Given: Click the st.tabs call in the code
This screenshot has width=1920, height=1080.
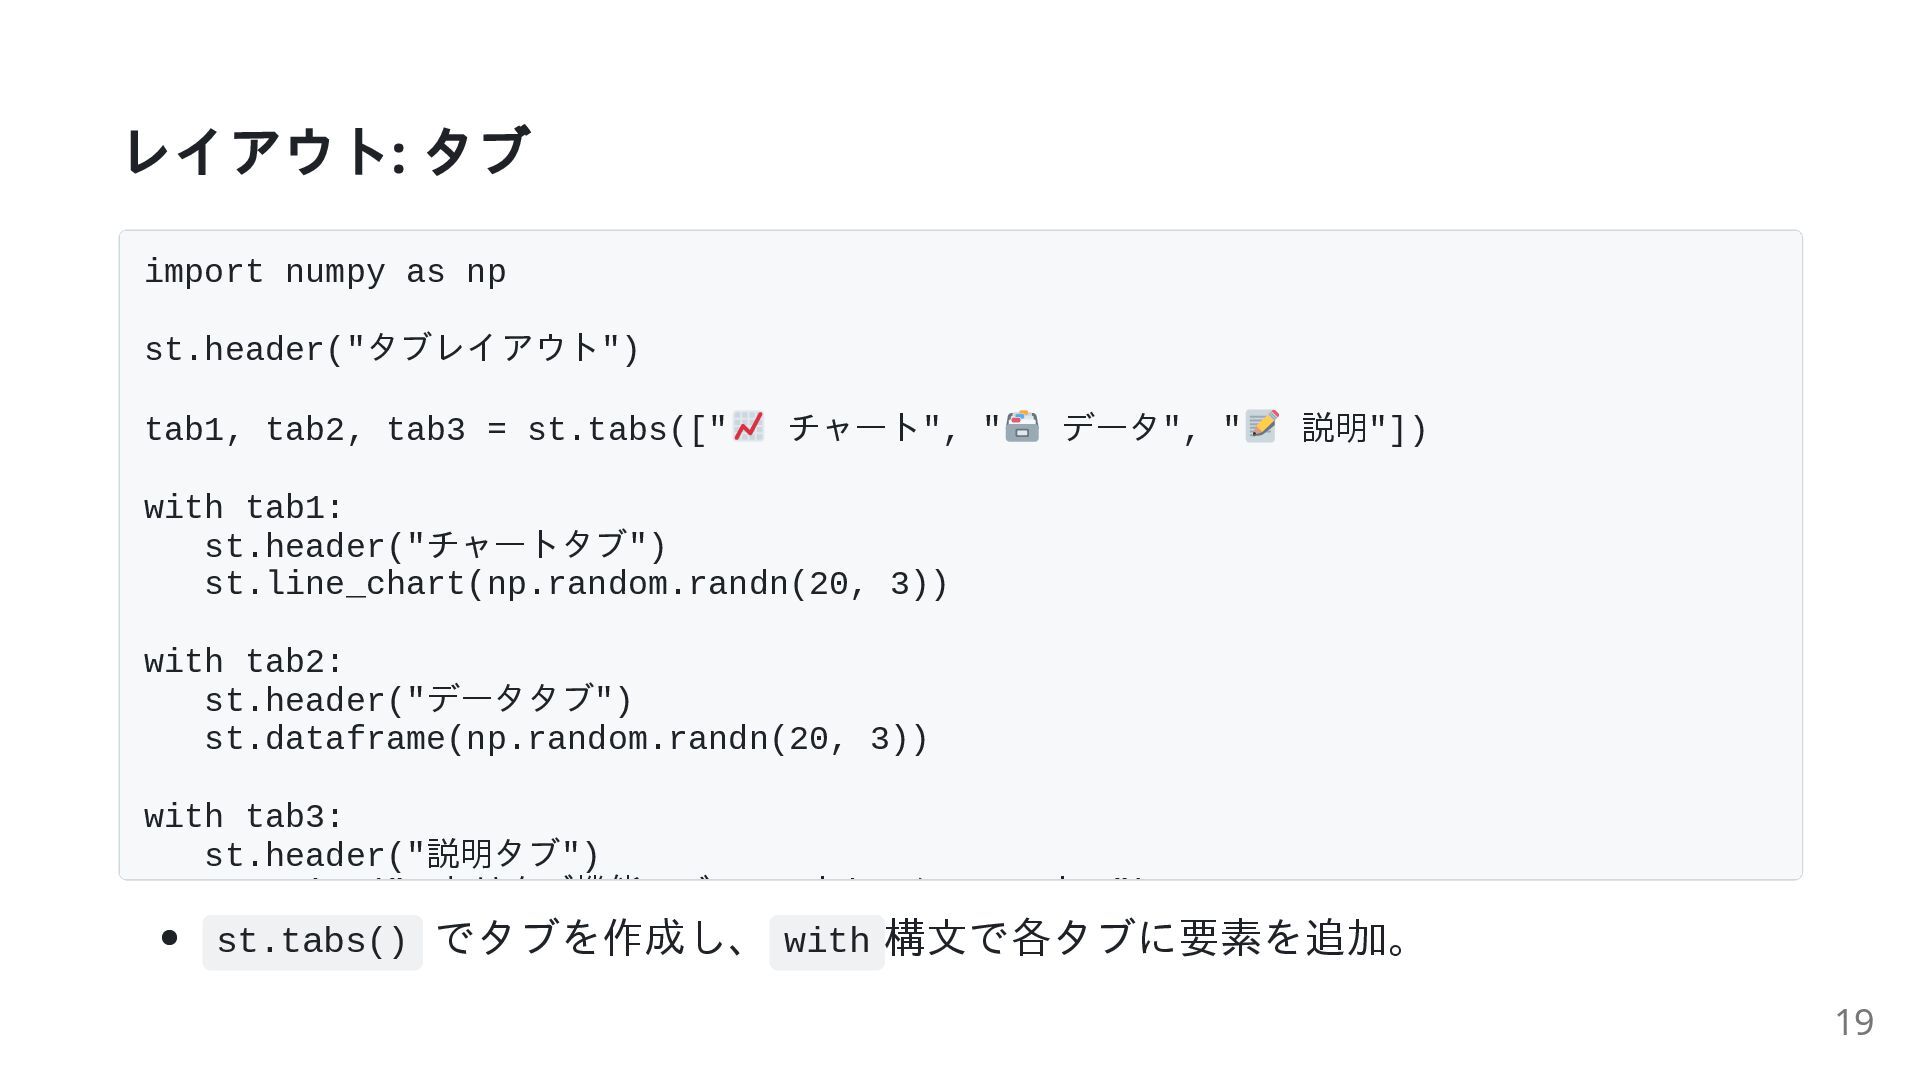Looking at the screenshot, I should (977, 429).
